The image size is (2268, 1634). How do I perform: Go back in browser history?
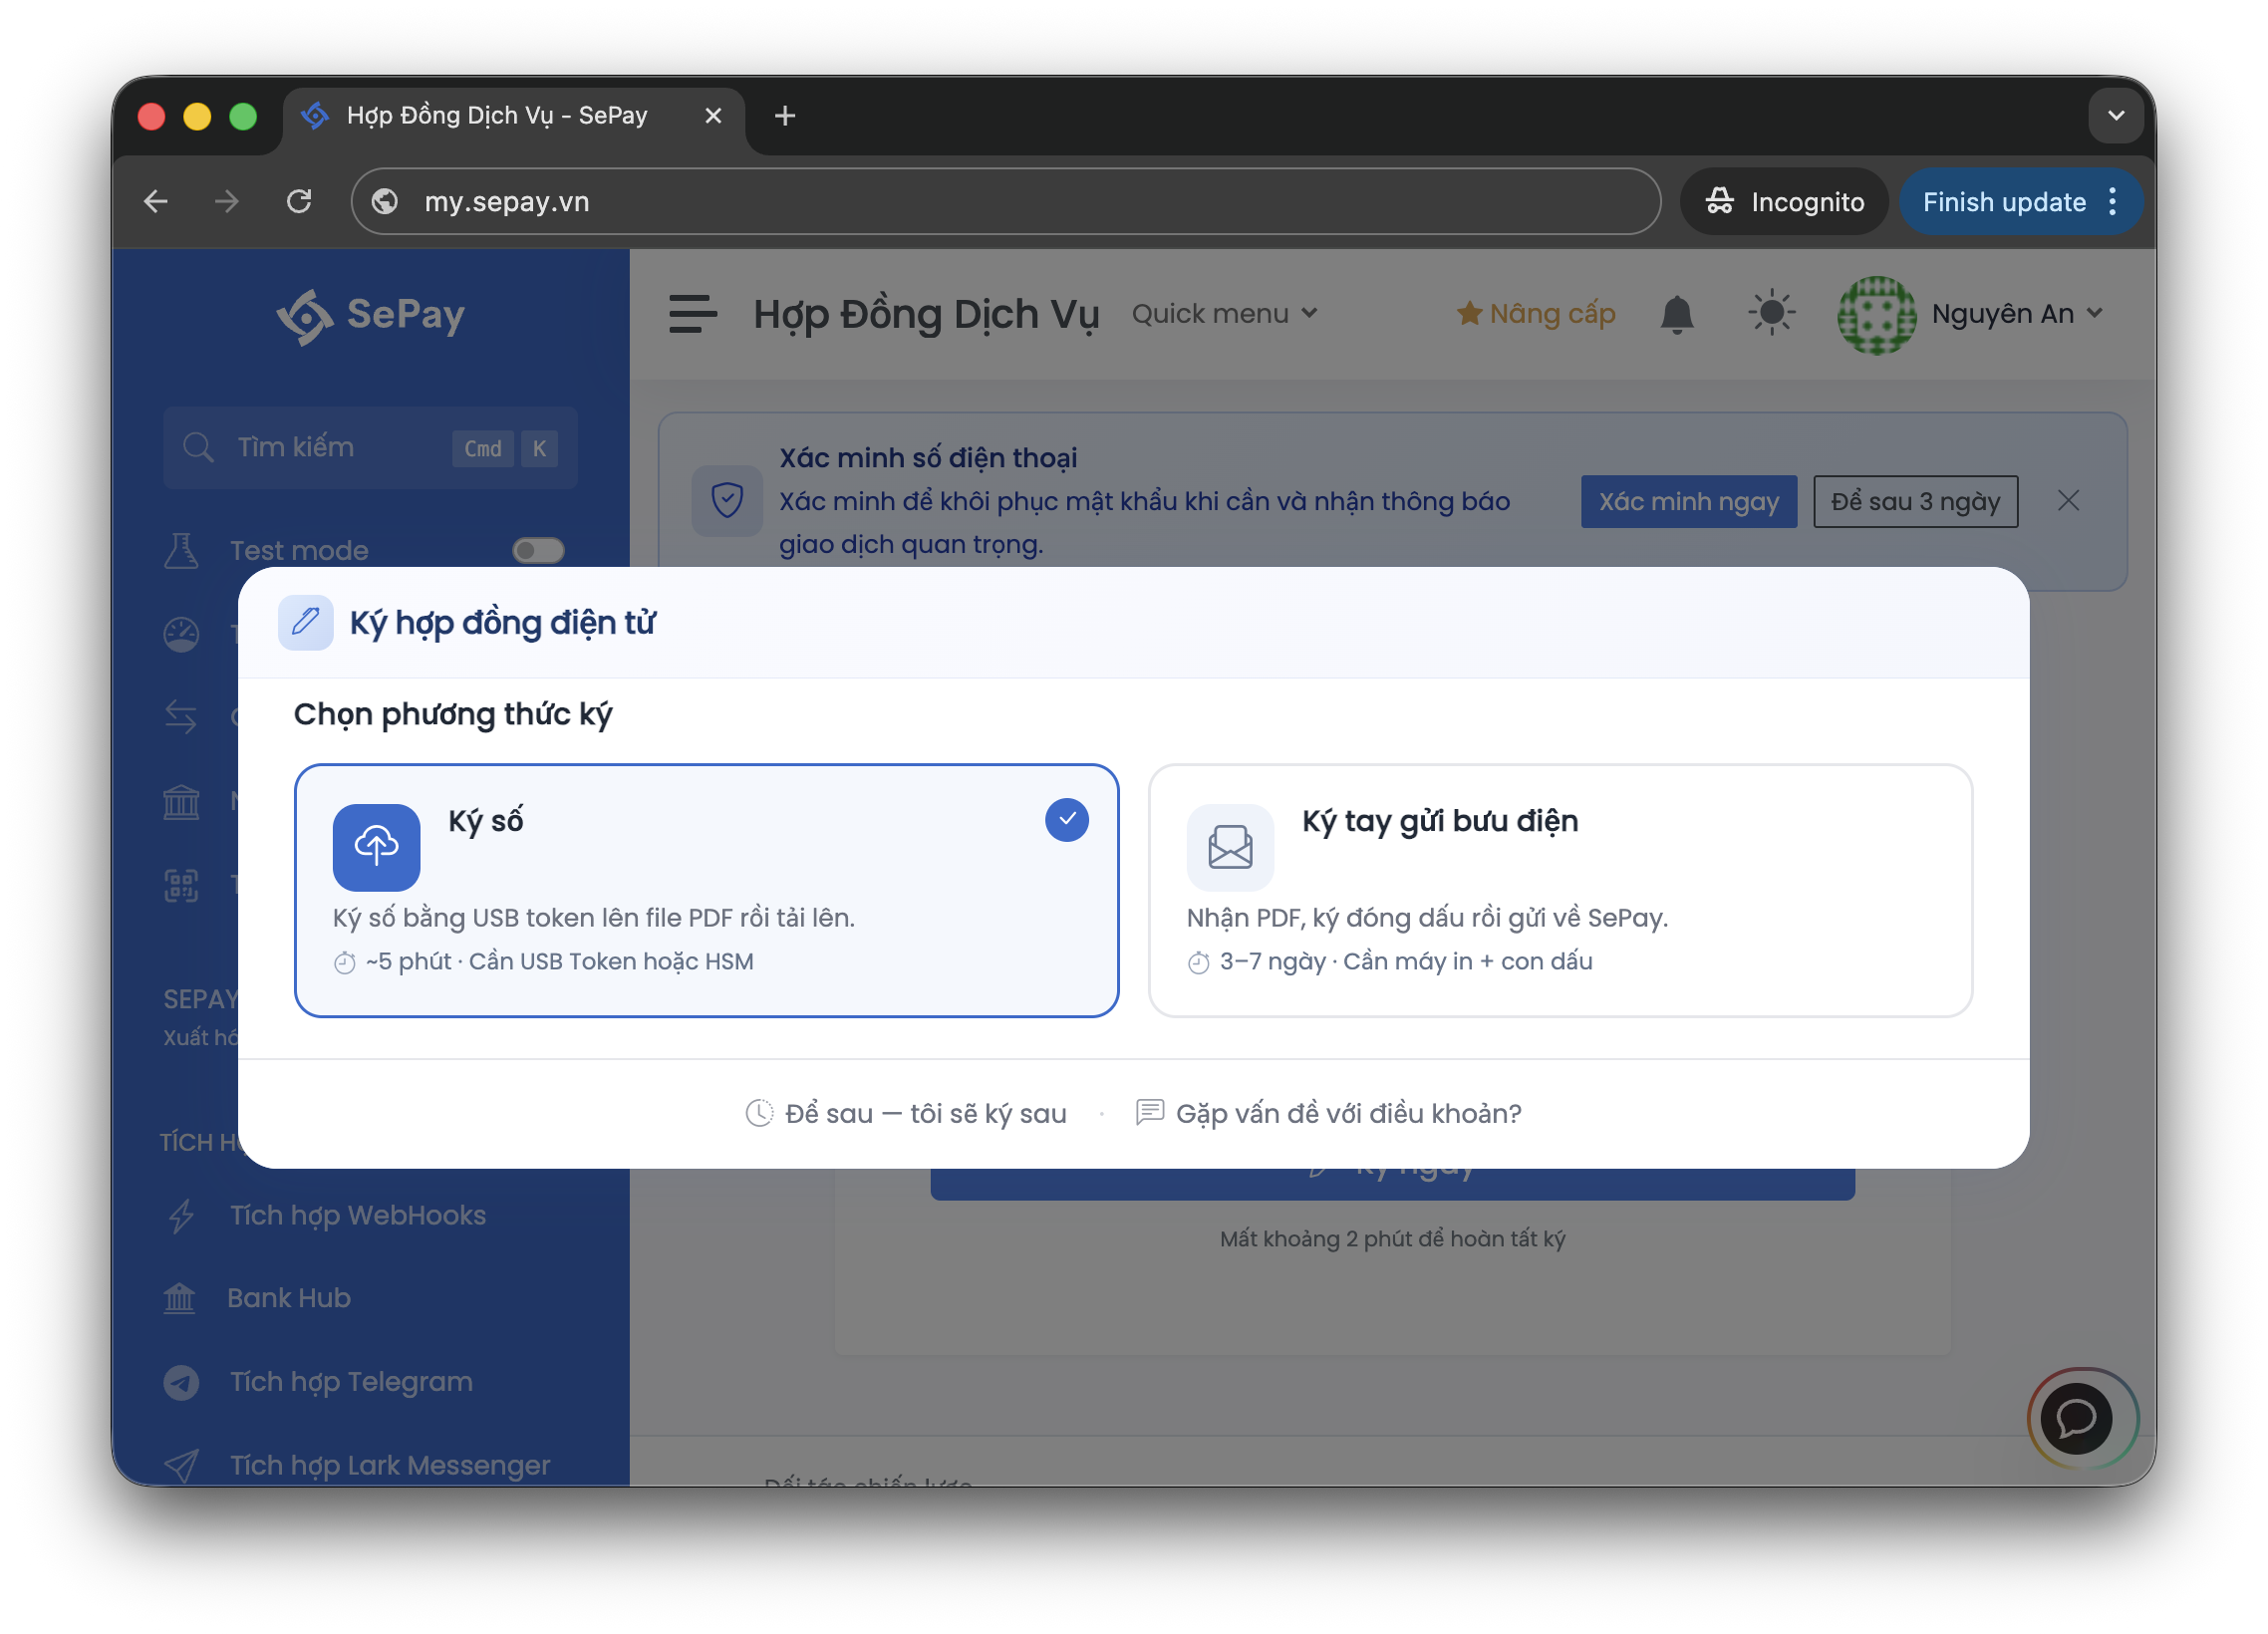click(x=156, y=202)
